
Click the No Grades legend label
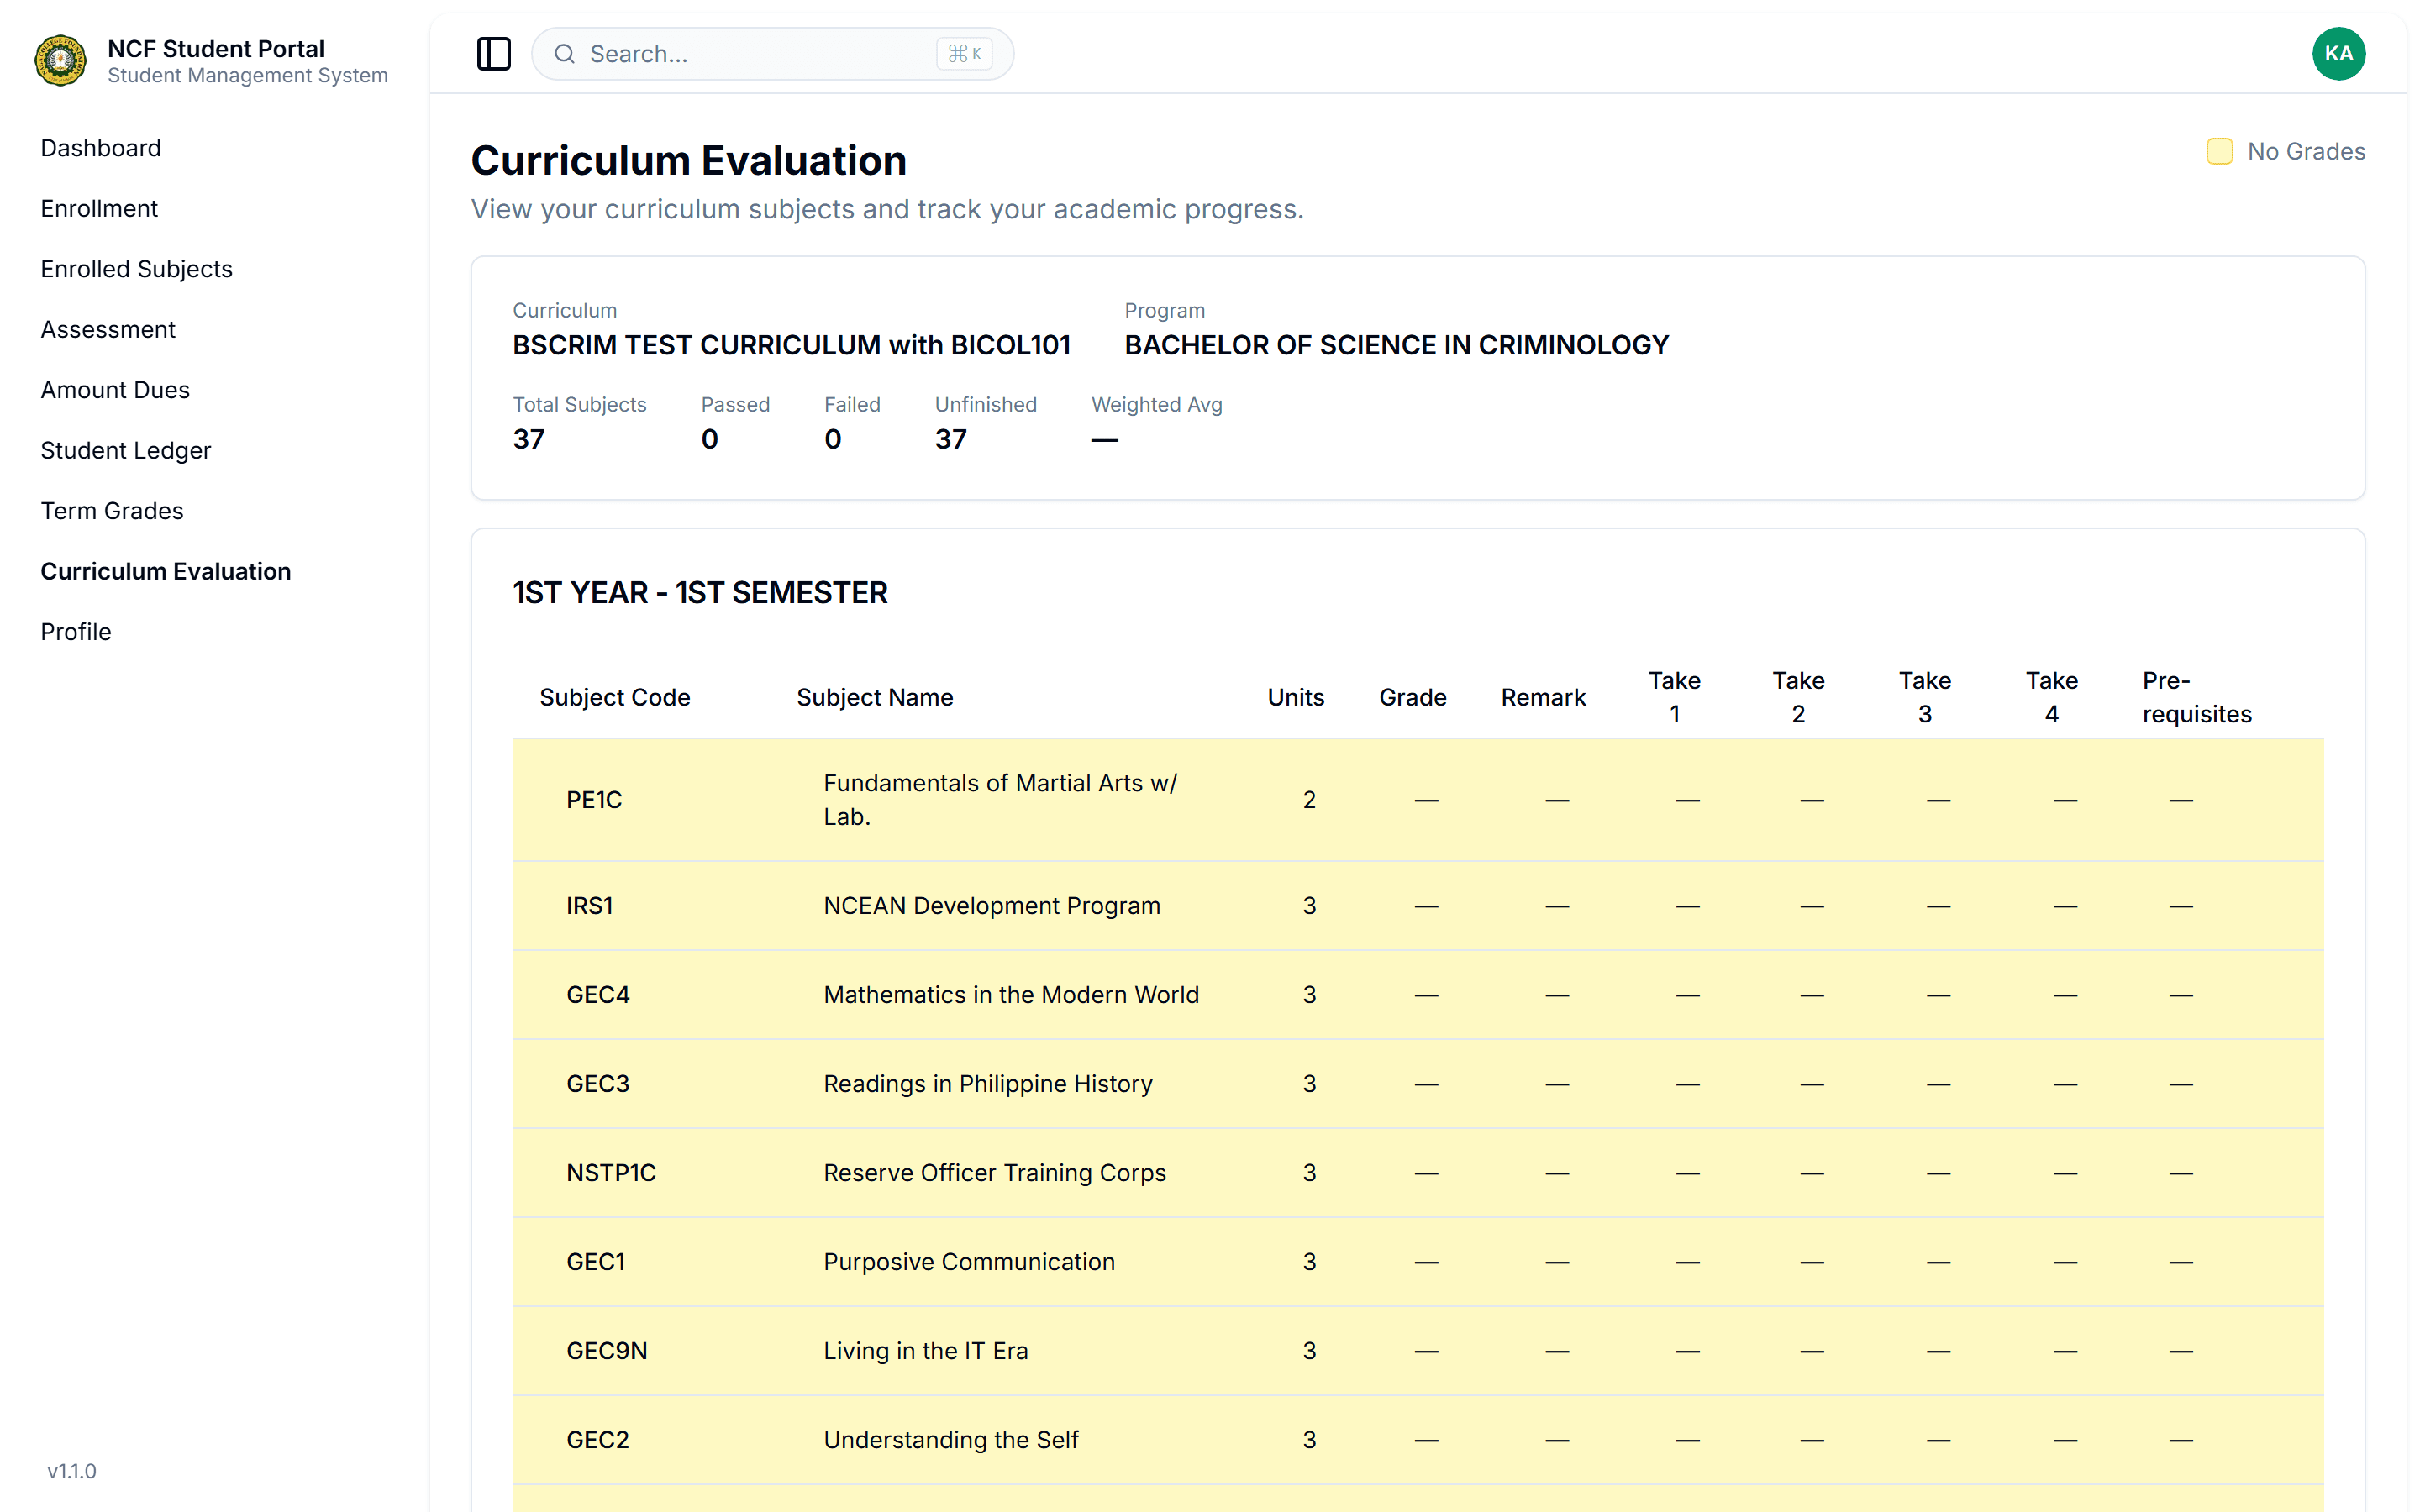point(2306,151)
